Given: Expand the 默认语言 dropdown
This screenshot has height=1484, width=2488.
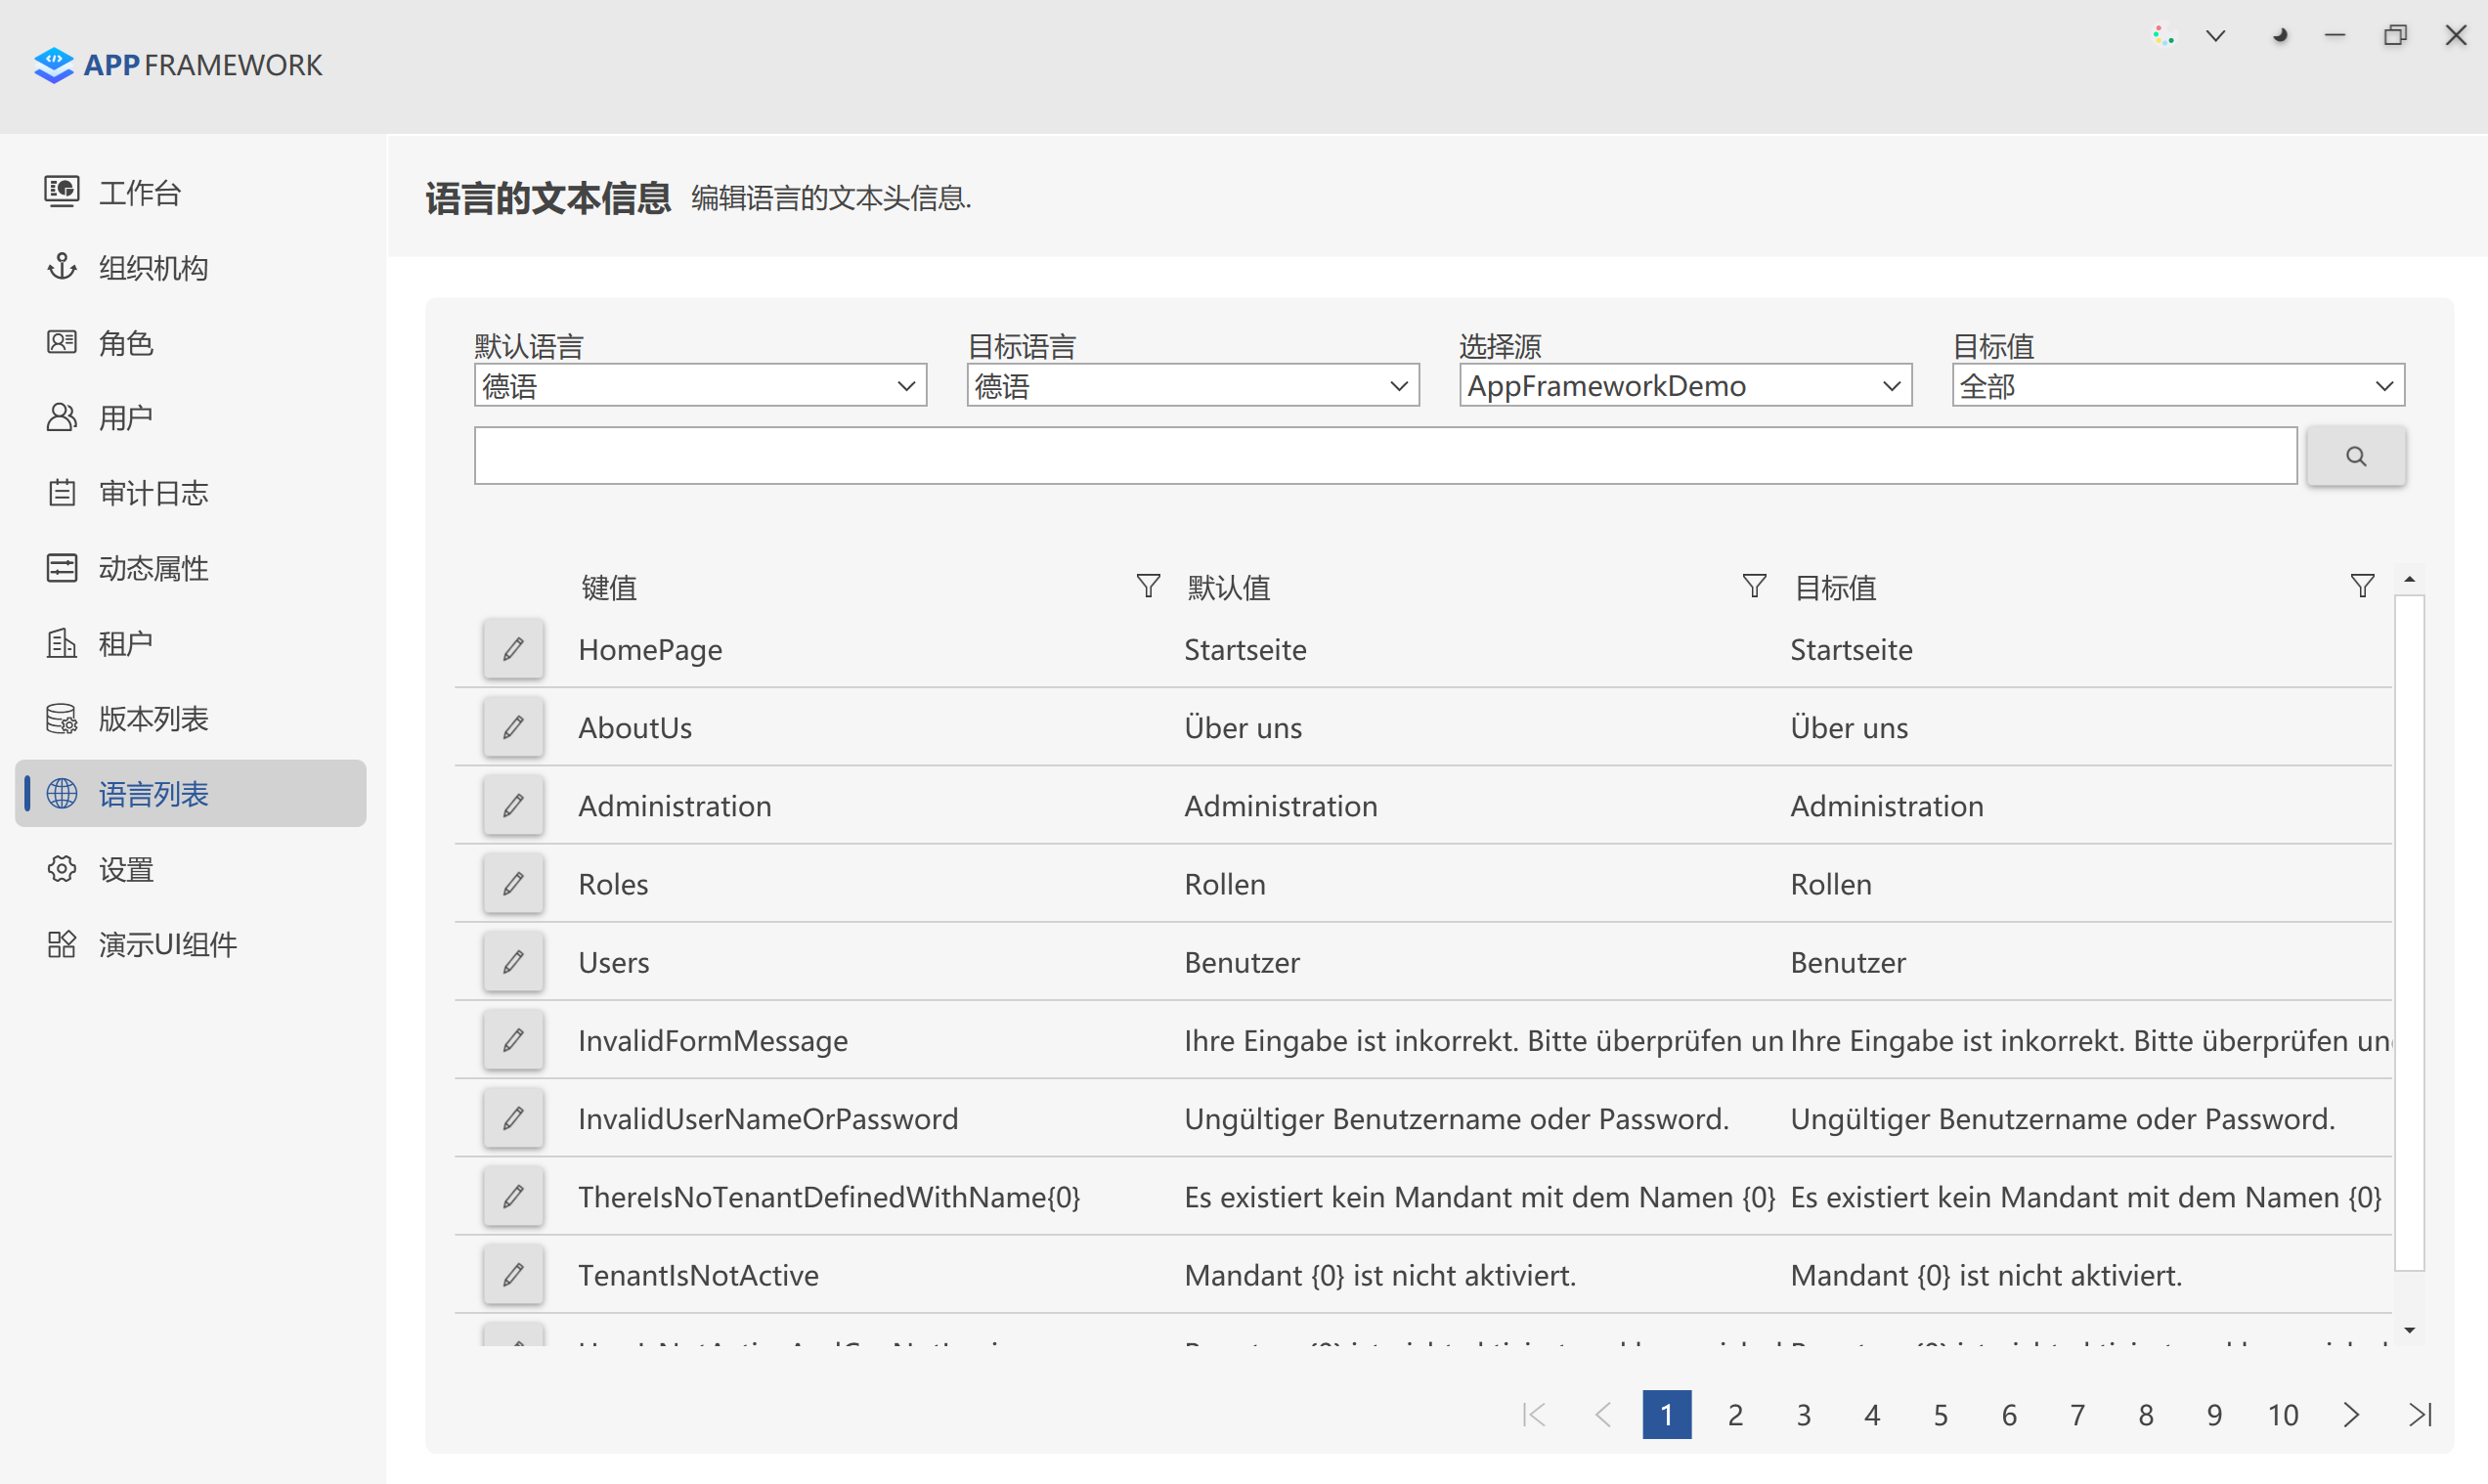Looking at the screenshot, I should [700, 386].
